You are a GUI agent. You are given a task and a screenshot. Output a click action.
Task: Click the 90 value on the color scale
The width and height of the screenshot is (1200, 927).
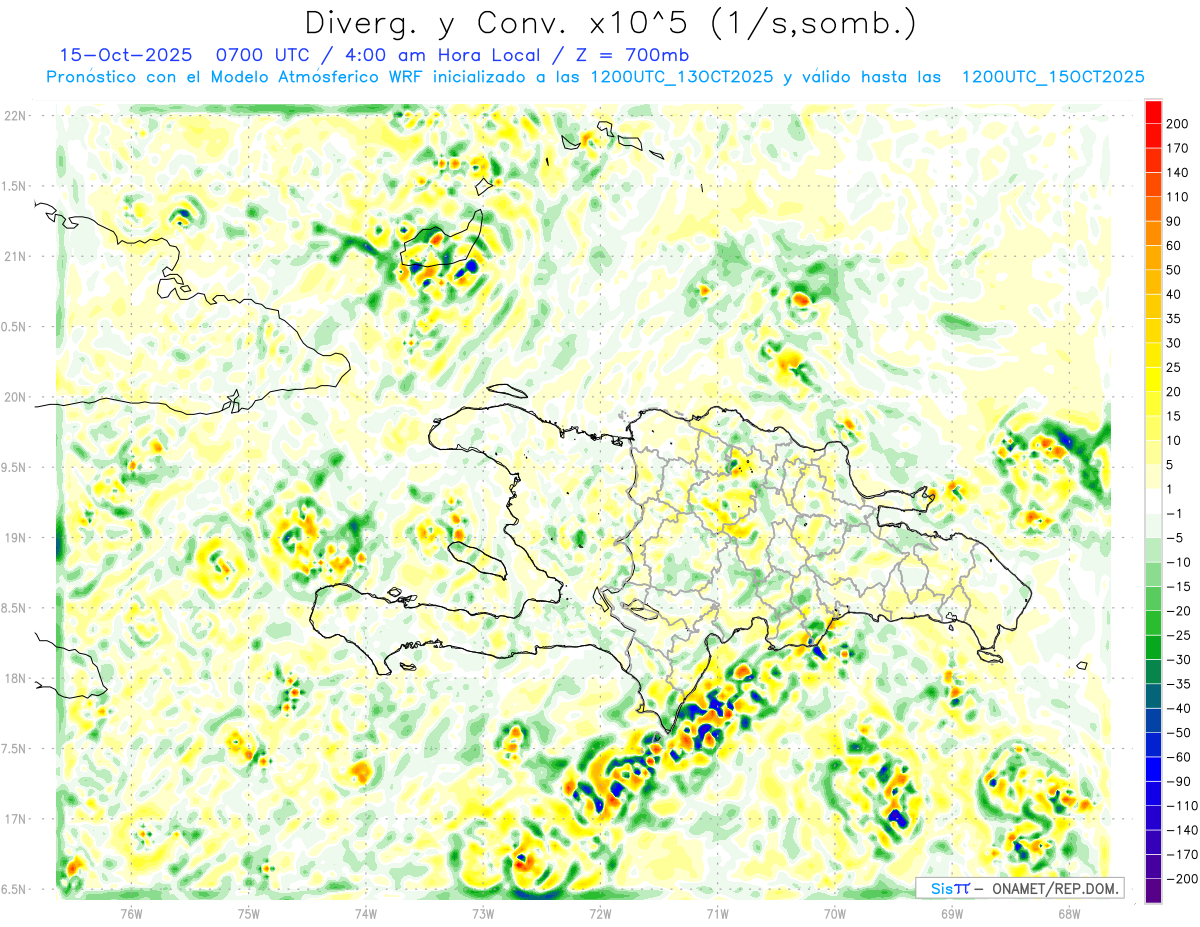click(1174, 221)
